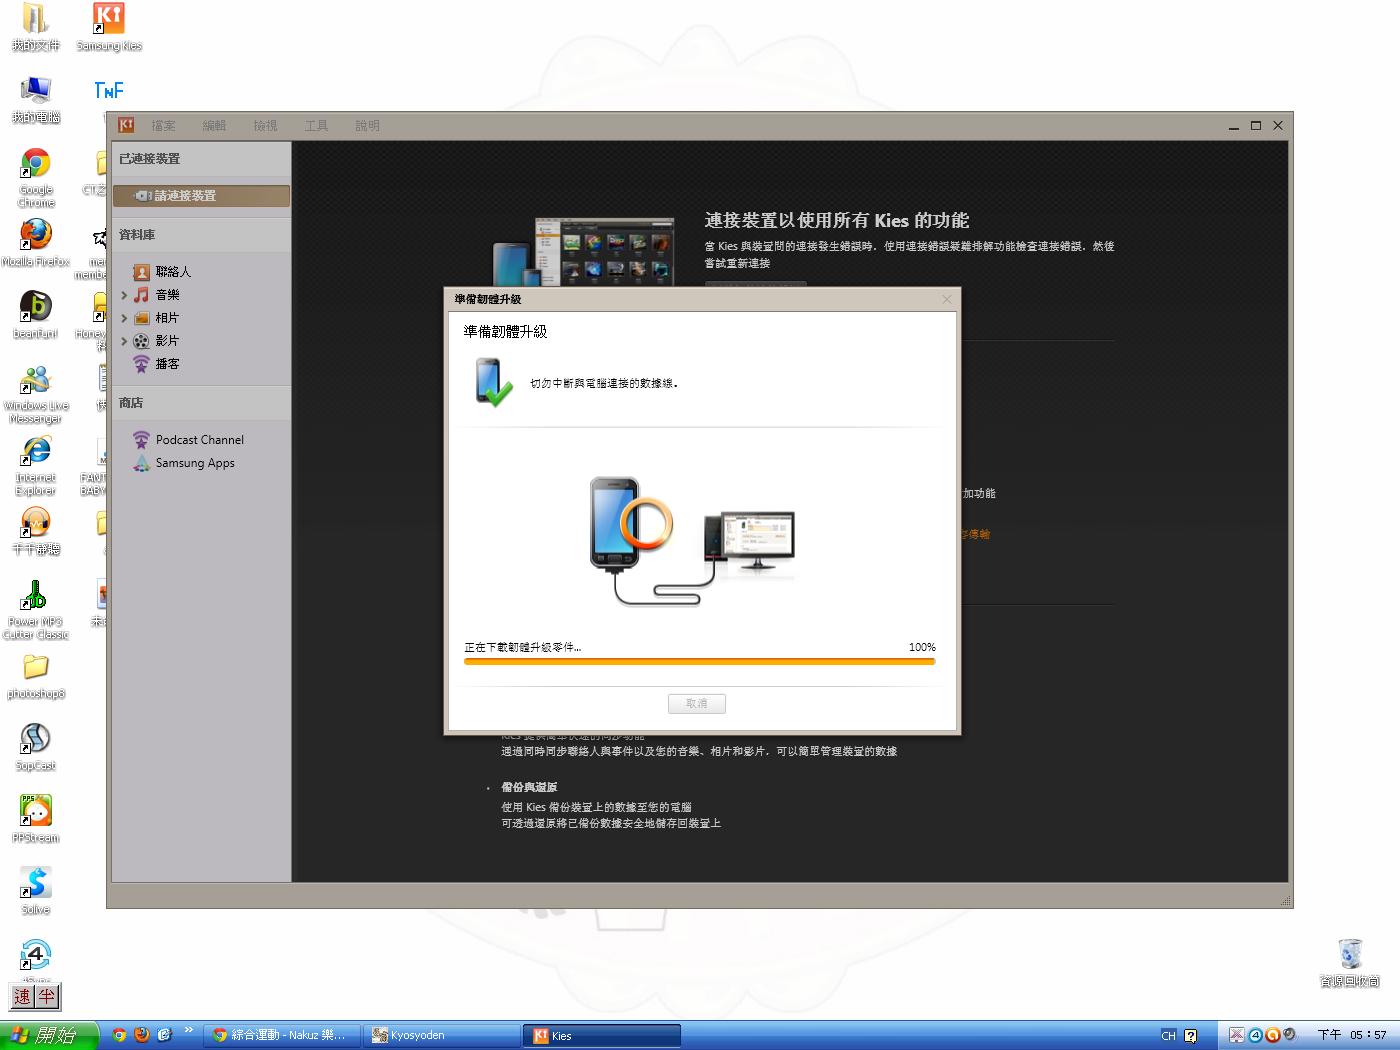Close the 準備韌體升級 dialog
Image resolution: width=1400 pixels, height=1050 pixels.
point(947,298)
